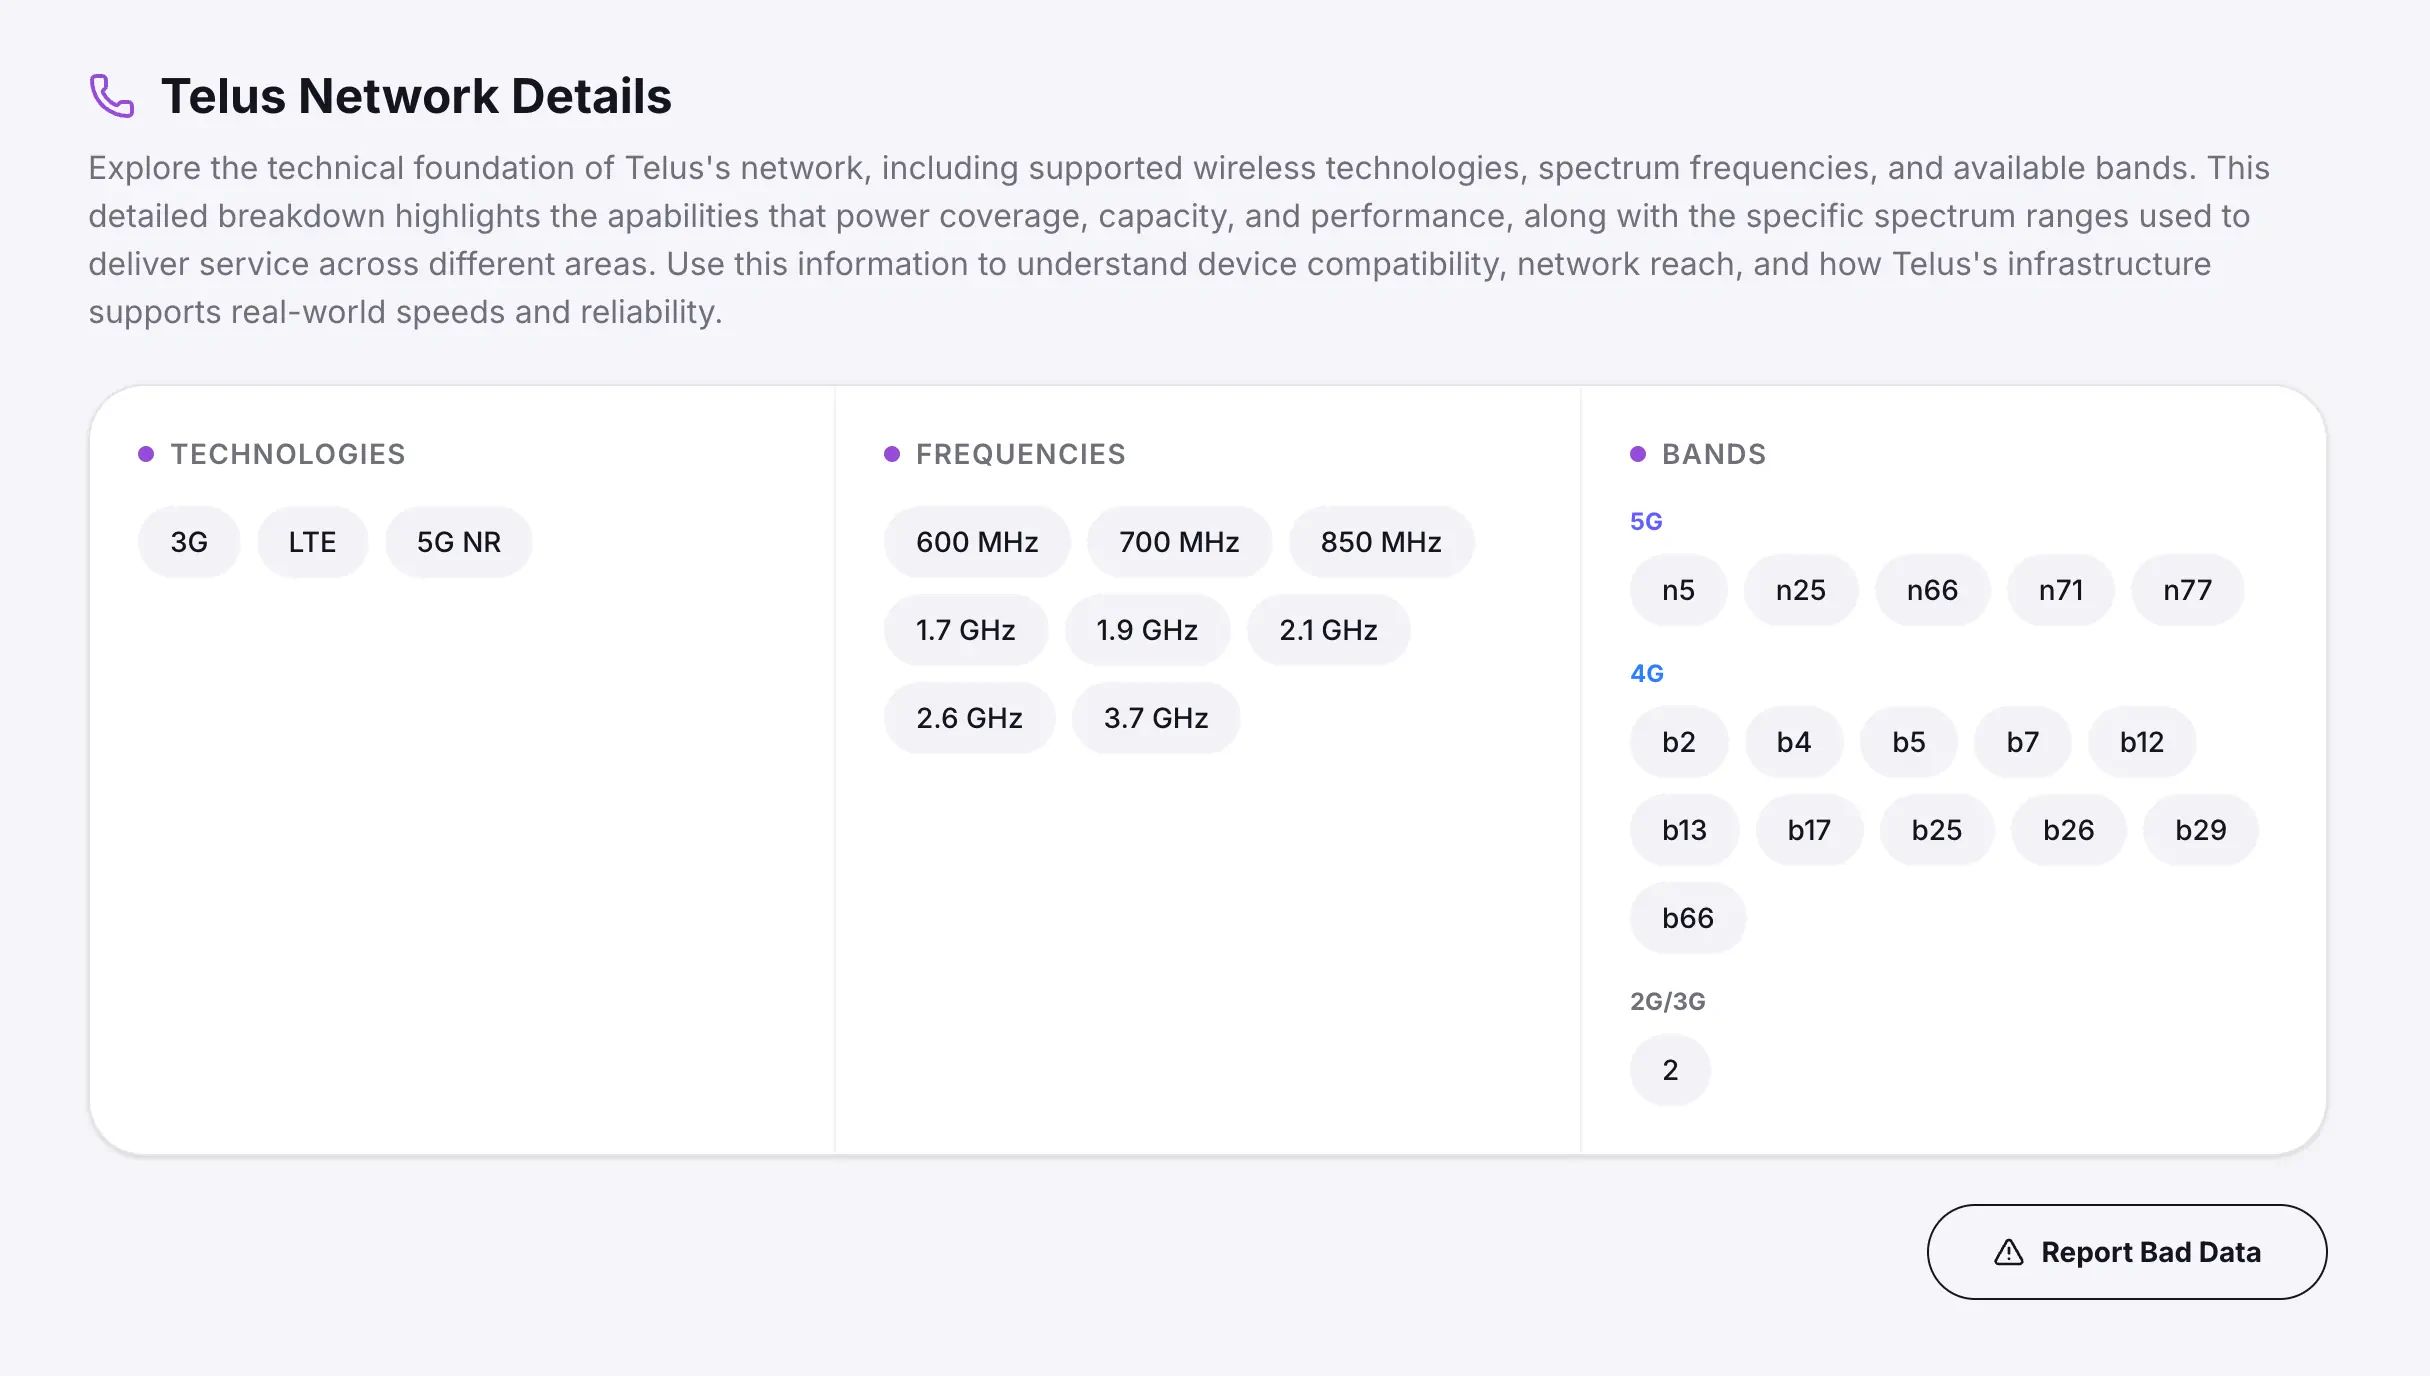Select the n66 5G band chip
2430x1376 pixels.
click(x=1932, y=590)
